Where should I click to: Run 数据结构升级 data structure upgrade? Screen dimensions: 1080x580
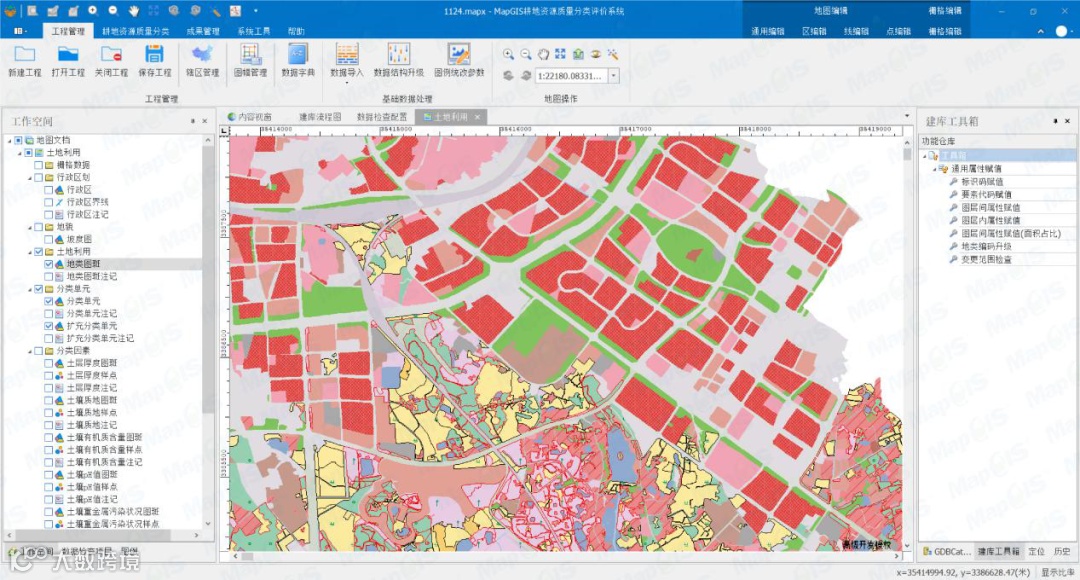[399, 60]
